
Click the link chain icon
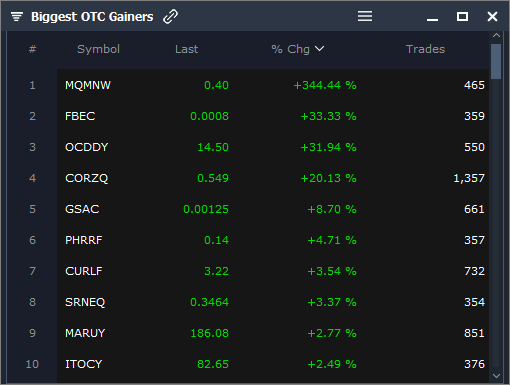[170, 16]
